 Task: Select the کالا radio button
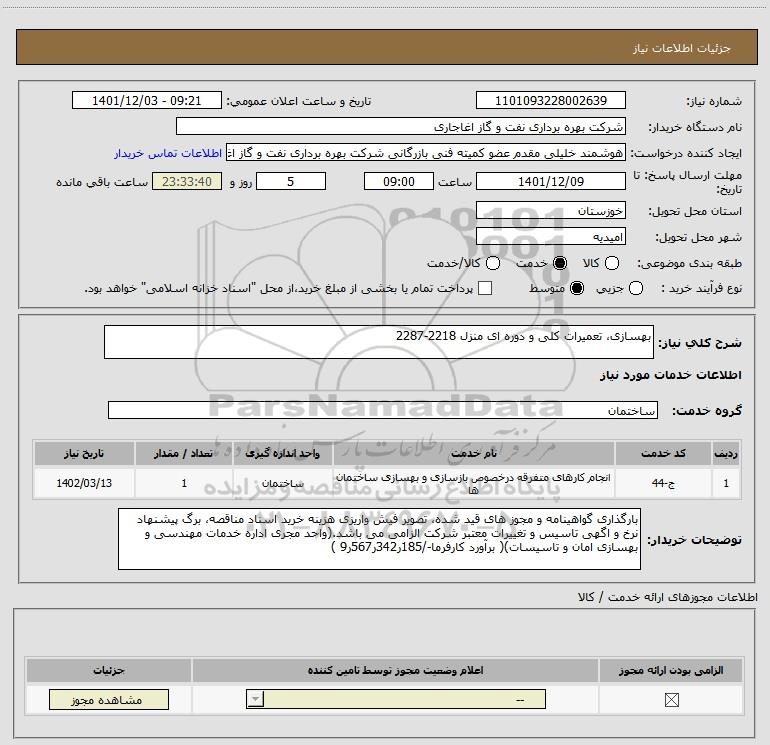pyautogui.click(x=611, y=263)
